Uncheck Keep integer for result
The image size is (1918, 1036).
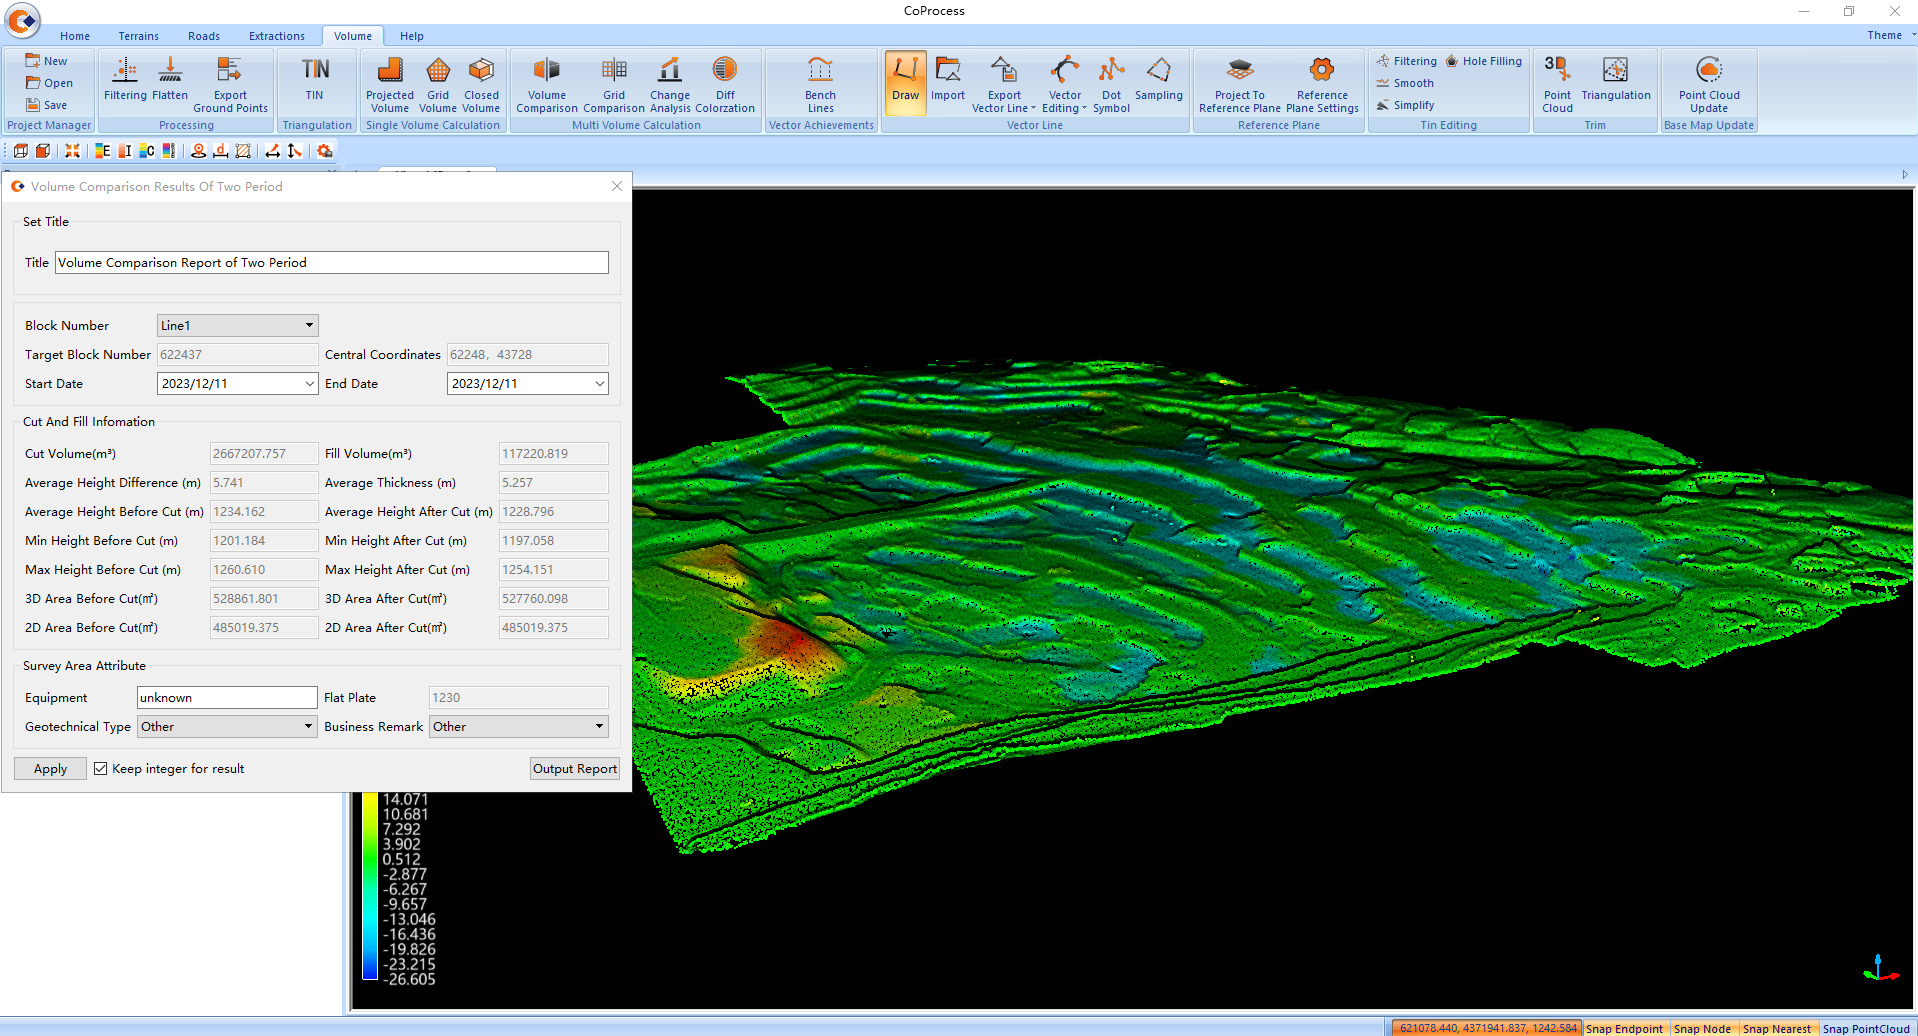pyautogui.click(x=101, y=768)
